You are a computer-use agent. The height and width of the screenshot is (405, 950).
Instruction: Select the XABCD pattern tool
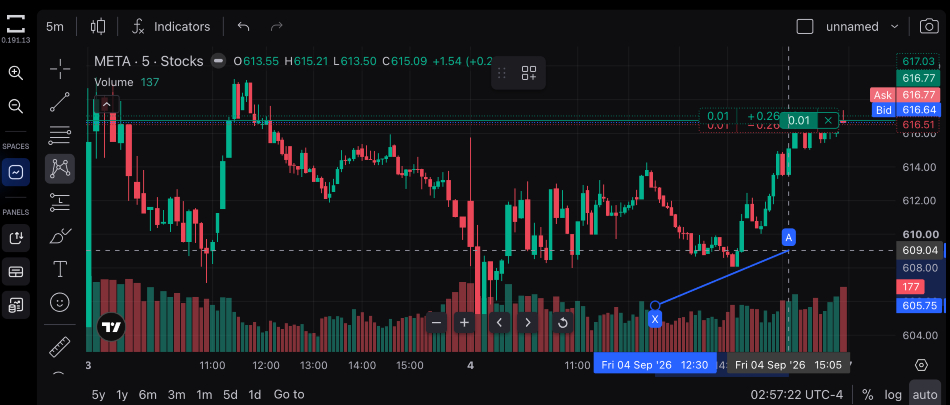[60, 169]
